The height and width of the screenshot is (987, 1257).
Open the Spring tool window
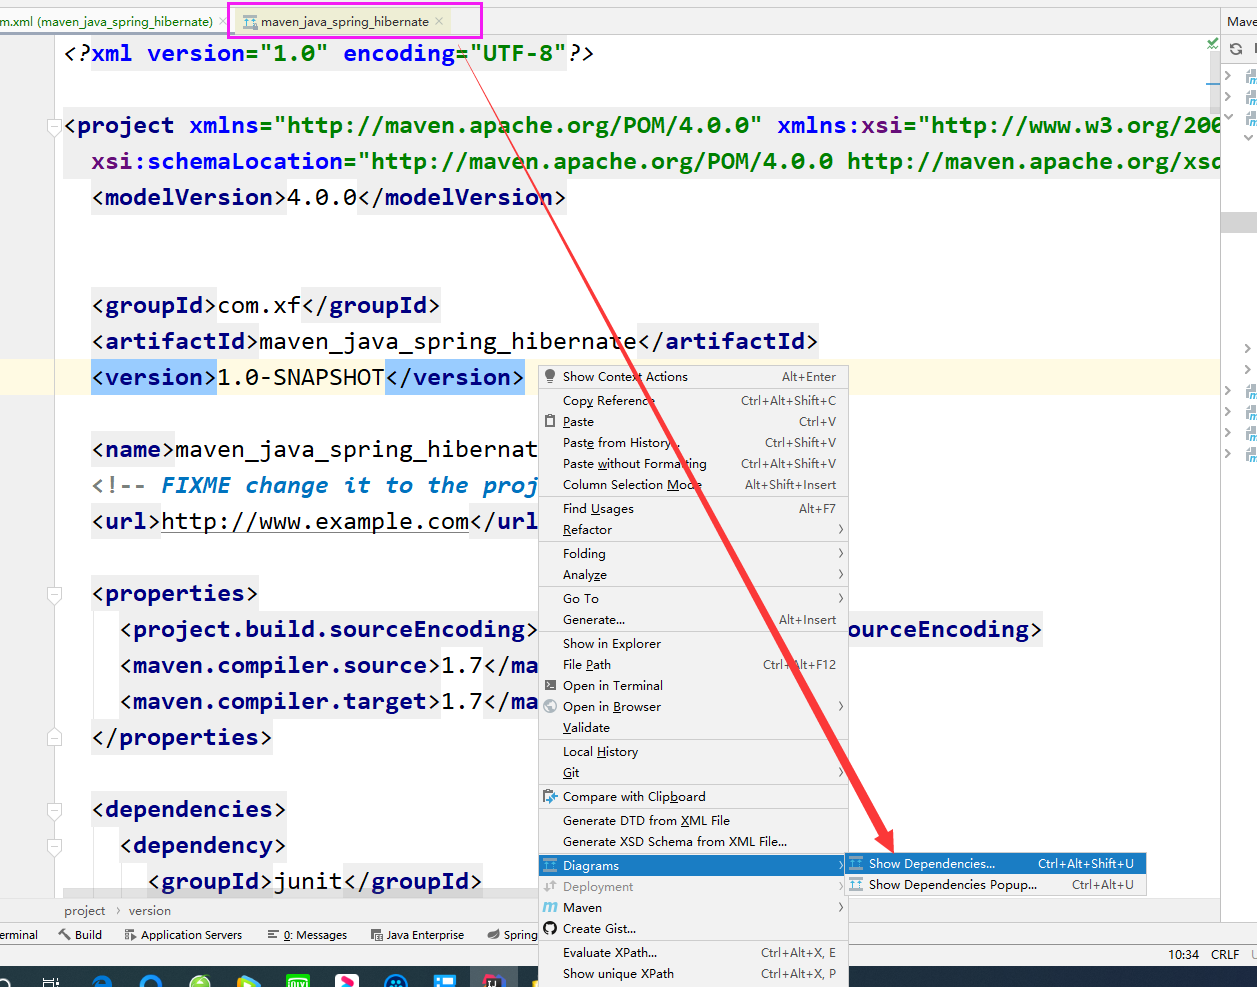point(512,935)
